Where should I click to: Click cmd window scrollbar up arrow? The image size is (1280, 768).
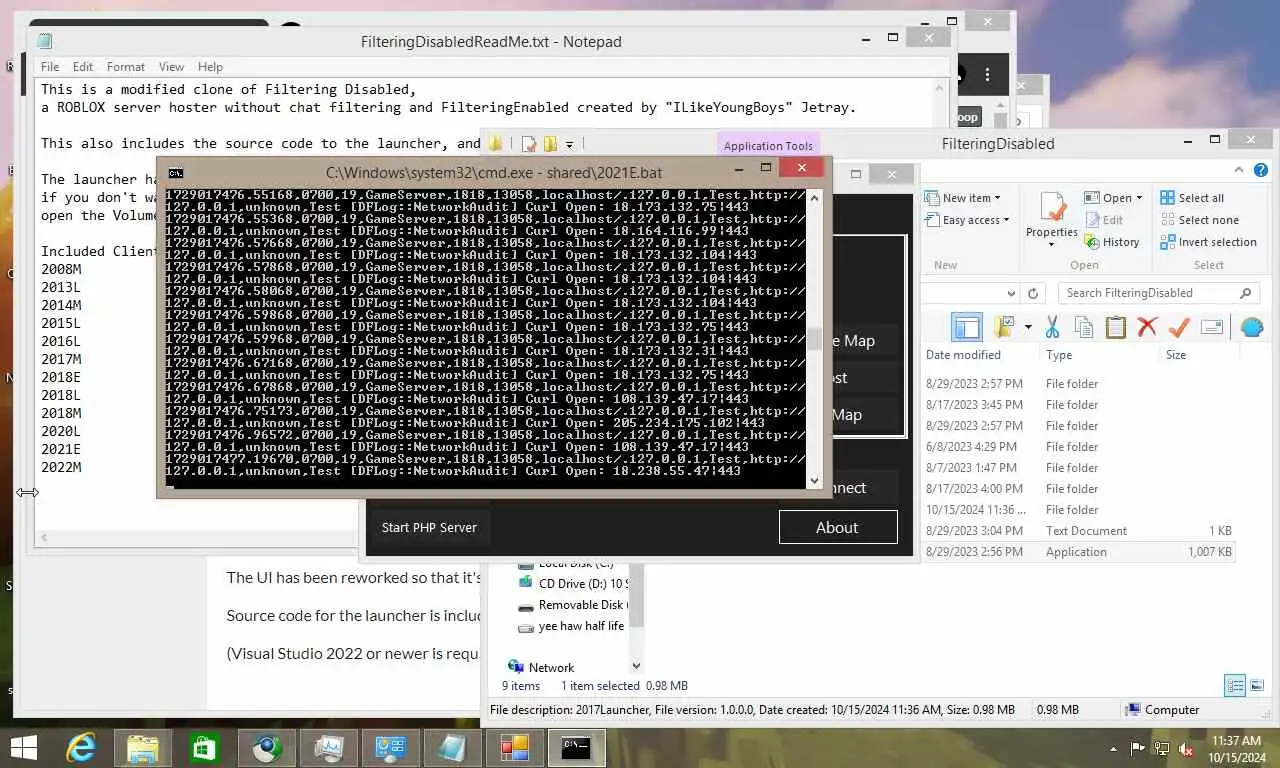click(815, 197)
